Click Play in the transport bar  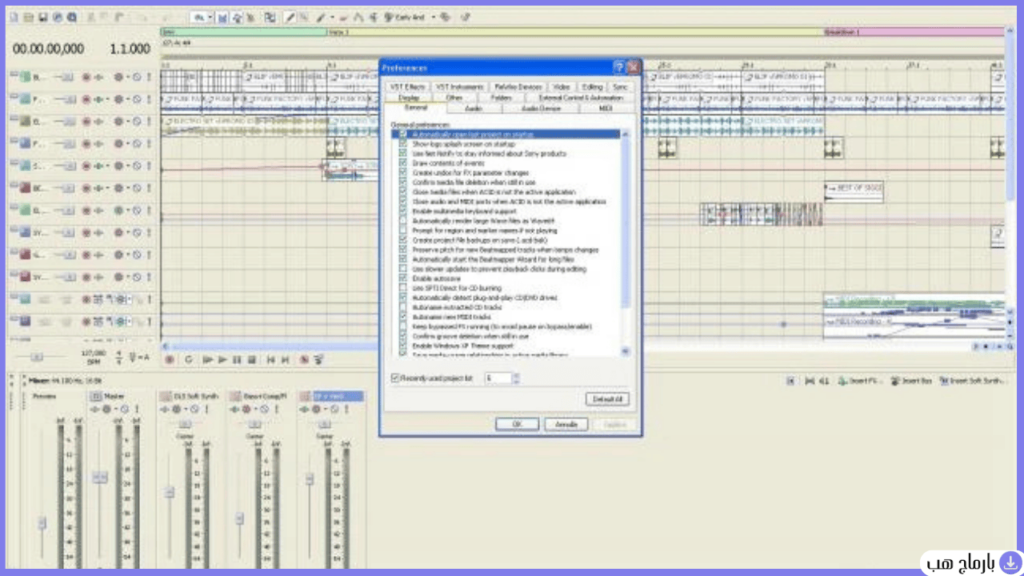[223, 360]
